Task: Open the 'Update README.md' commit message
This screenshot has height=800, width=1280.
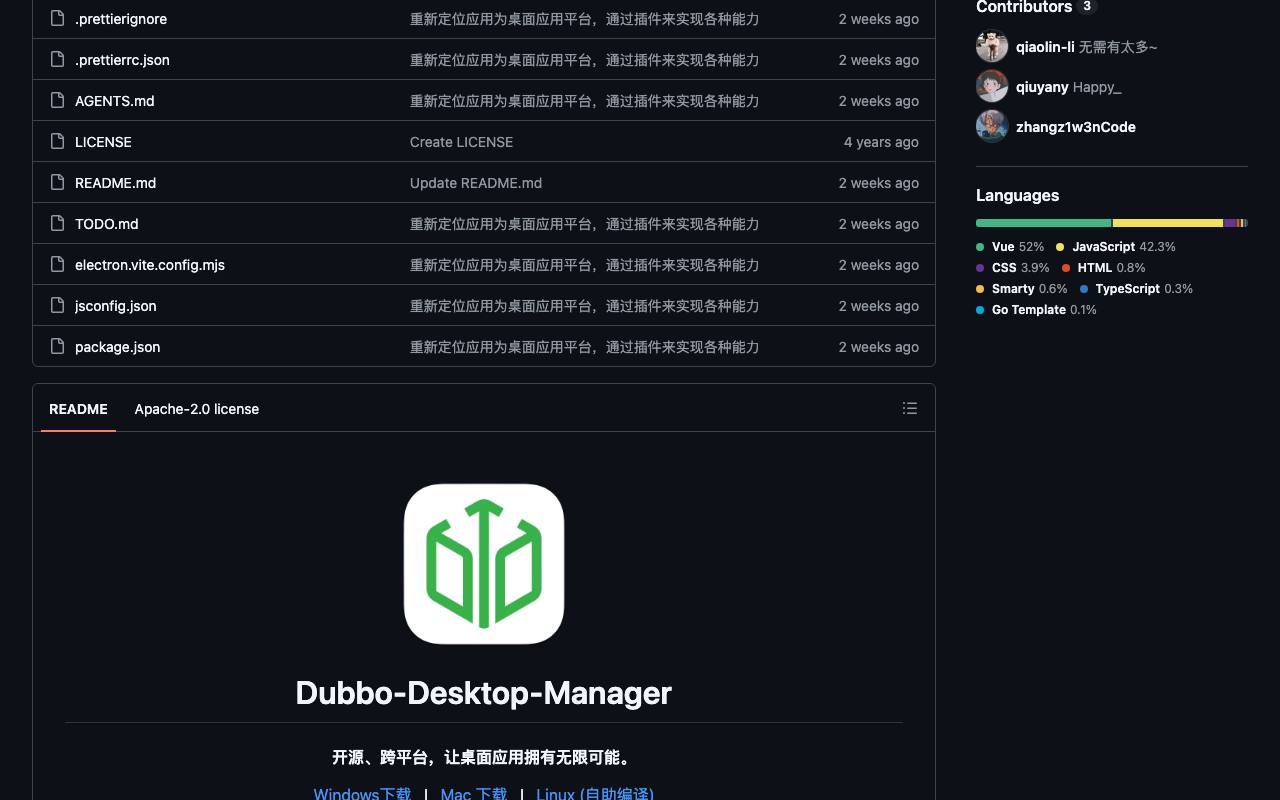Action: pyautogui.click(x=476, y=183)
